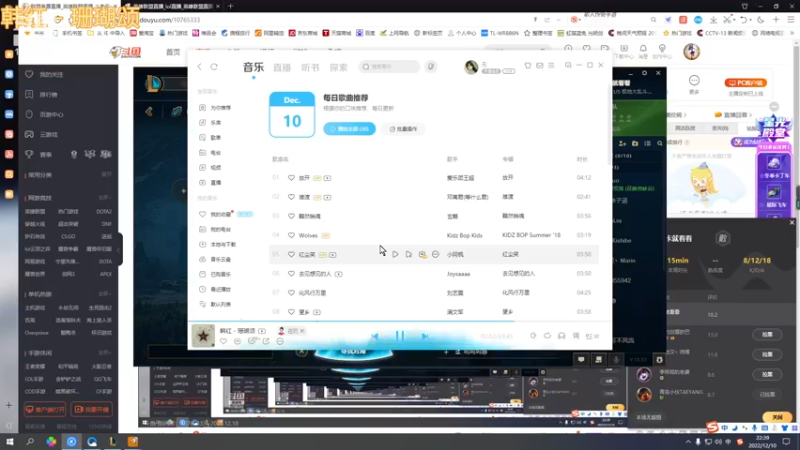Favorite song 06 by Joysaaaa

291,273
